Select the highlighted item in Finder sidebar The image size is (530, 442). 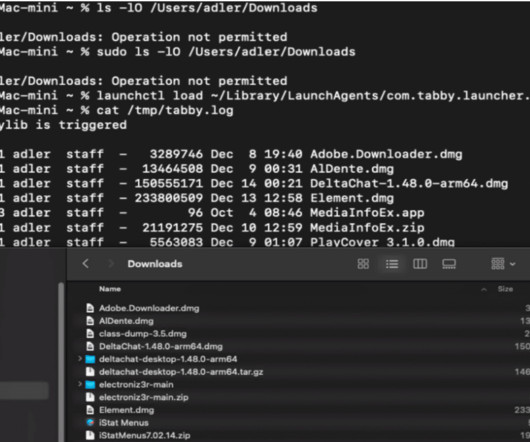coord(24,390)
